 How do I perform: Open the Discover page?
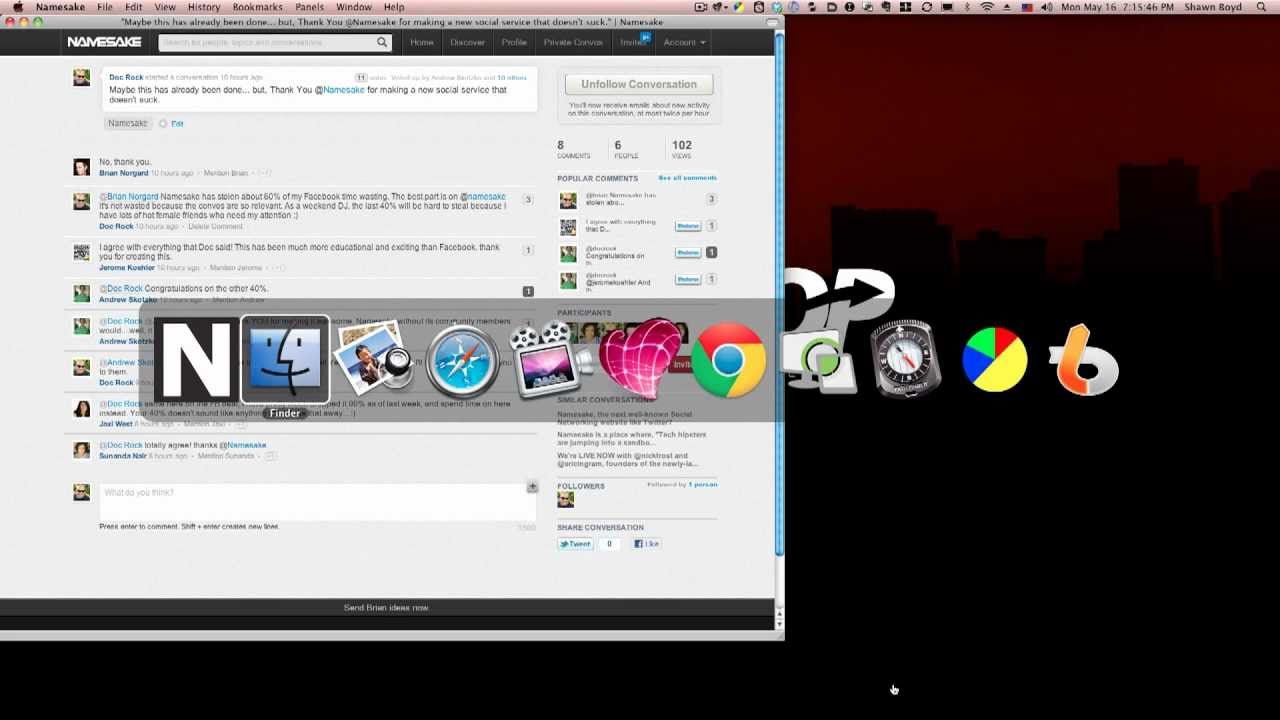tap(467, 43)
